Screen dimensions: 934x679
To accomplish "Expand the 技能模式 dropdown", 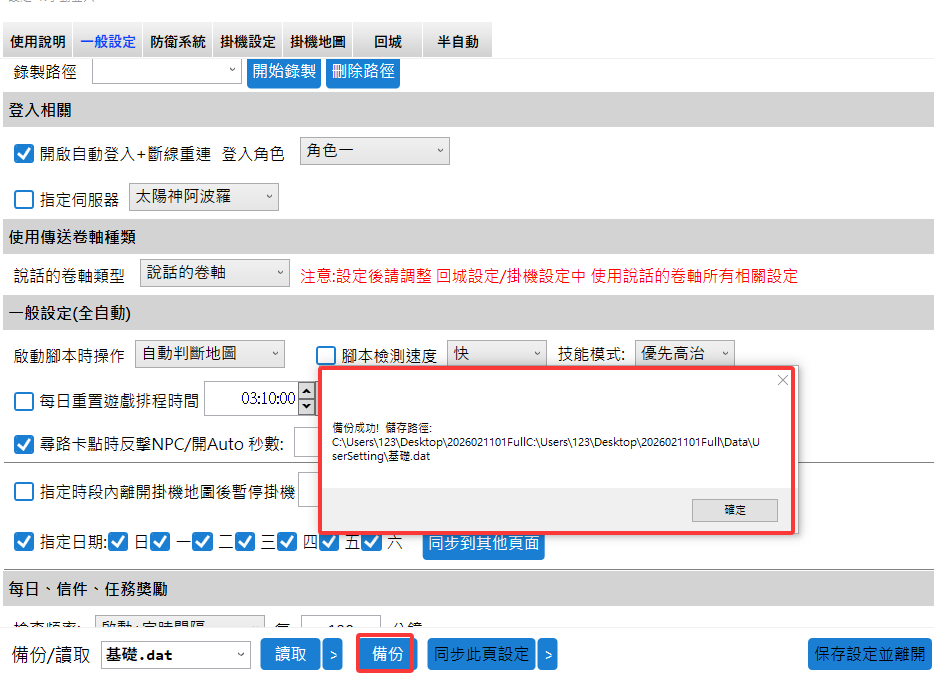I will (684, 353).
